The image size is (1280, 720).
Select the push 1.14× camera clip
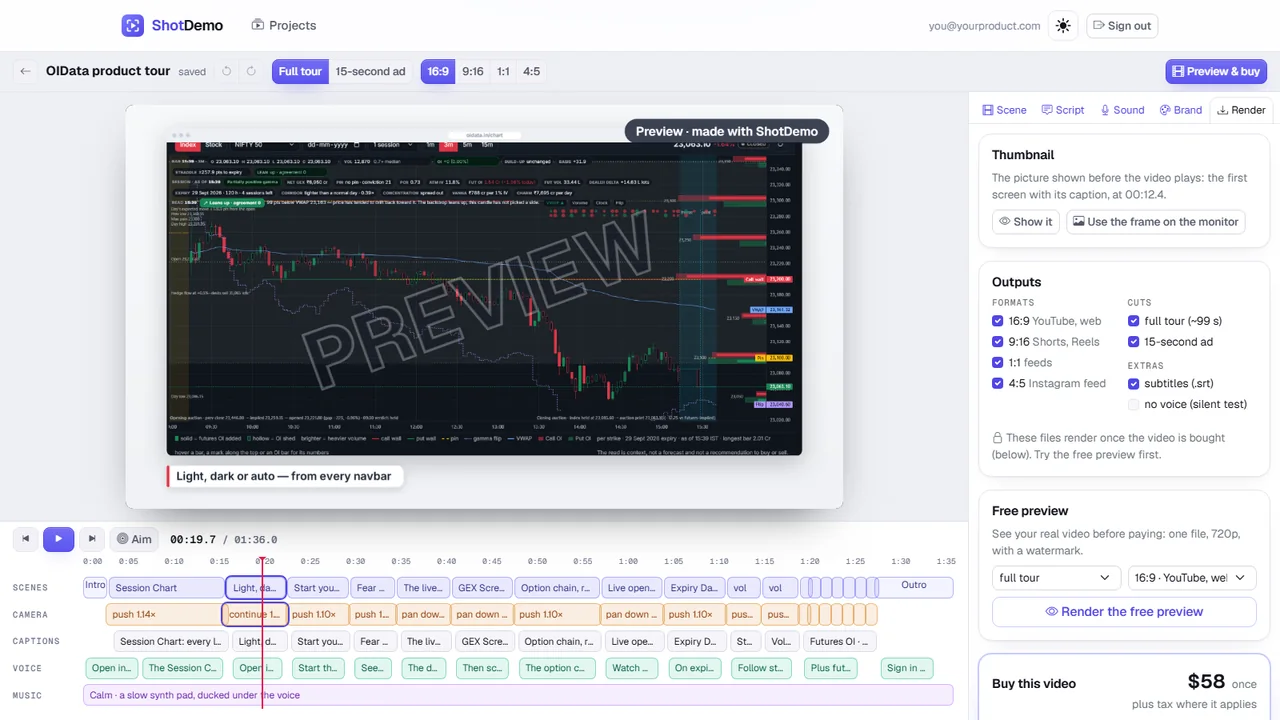(164, 615)
